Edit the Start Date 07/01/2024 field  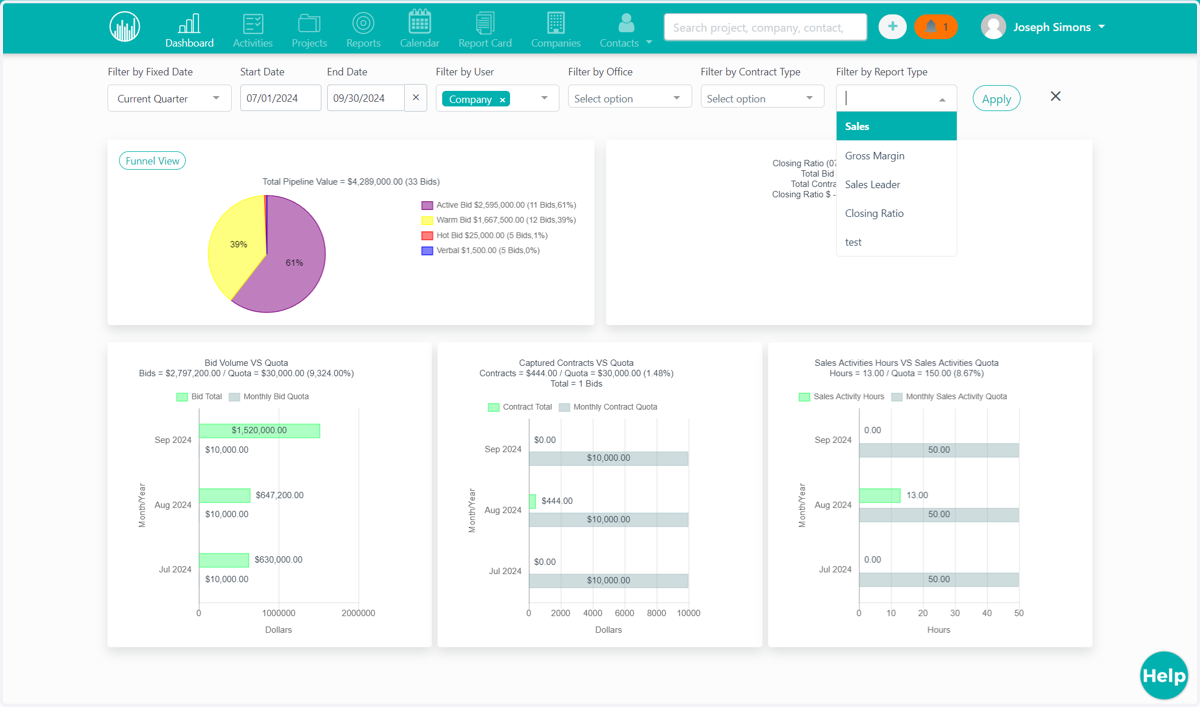[x=280, y=98]
